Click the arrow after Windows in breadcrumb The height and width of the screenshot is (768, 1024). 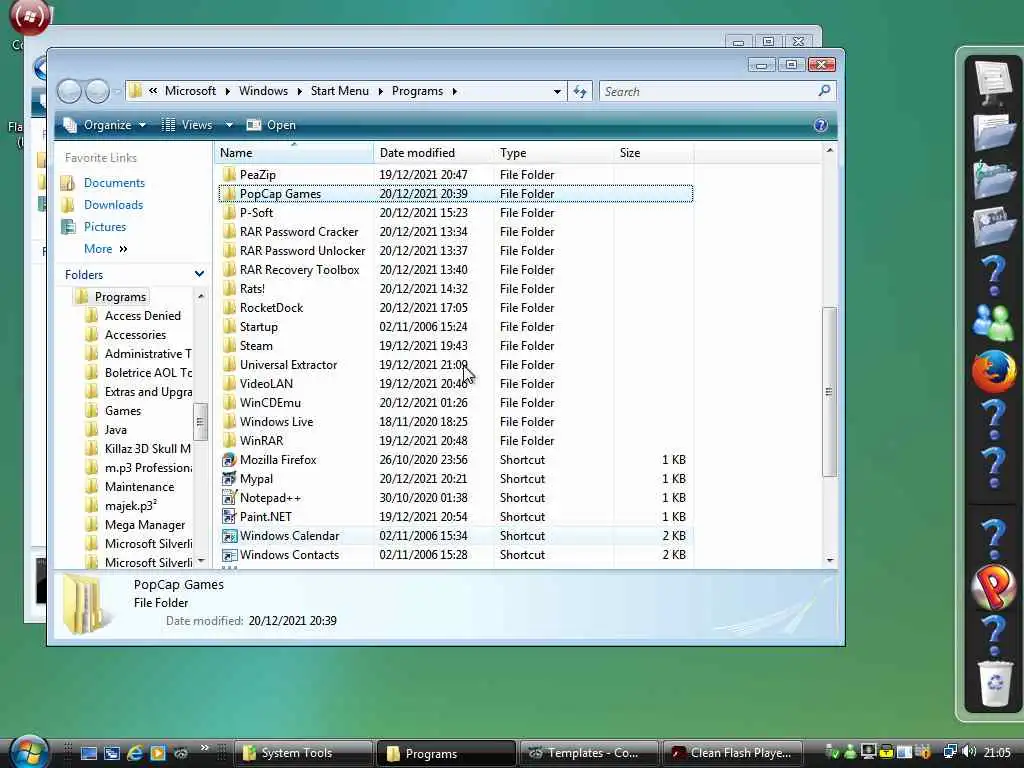pos(299,91)
